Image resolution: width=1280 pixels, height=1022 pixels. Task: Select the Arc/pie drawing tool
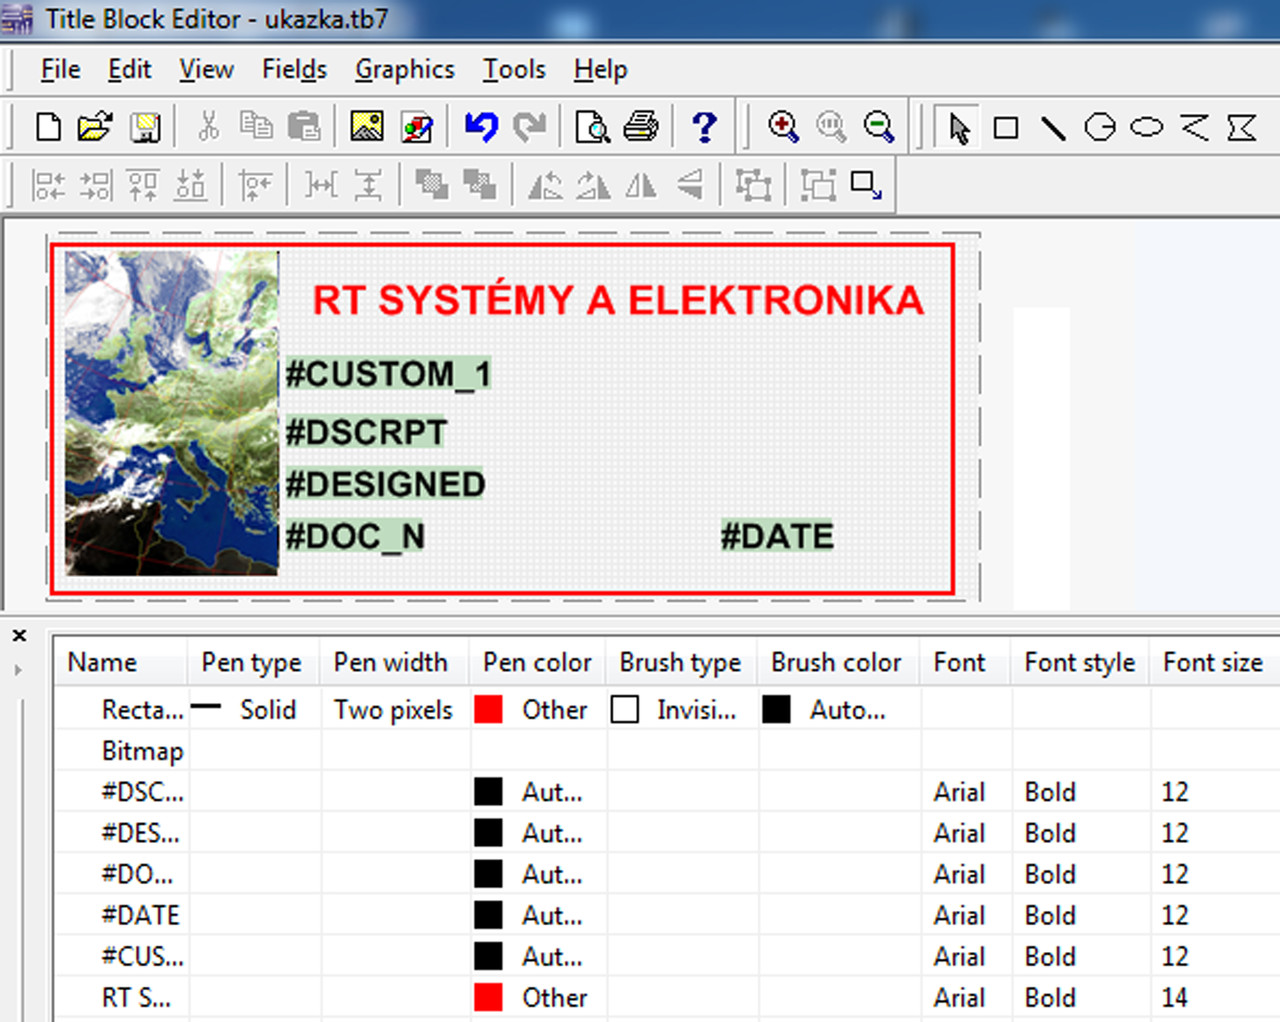[x=1100, y=128]
